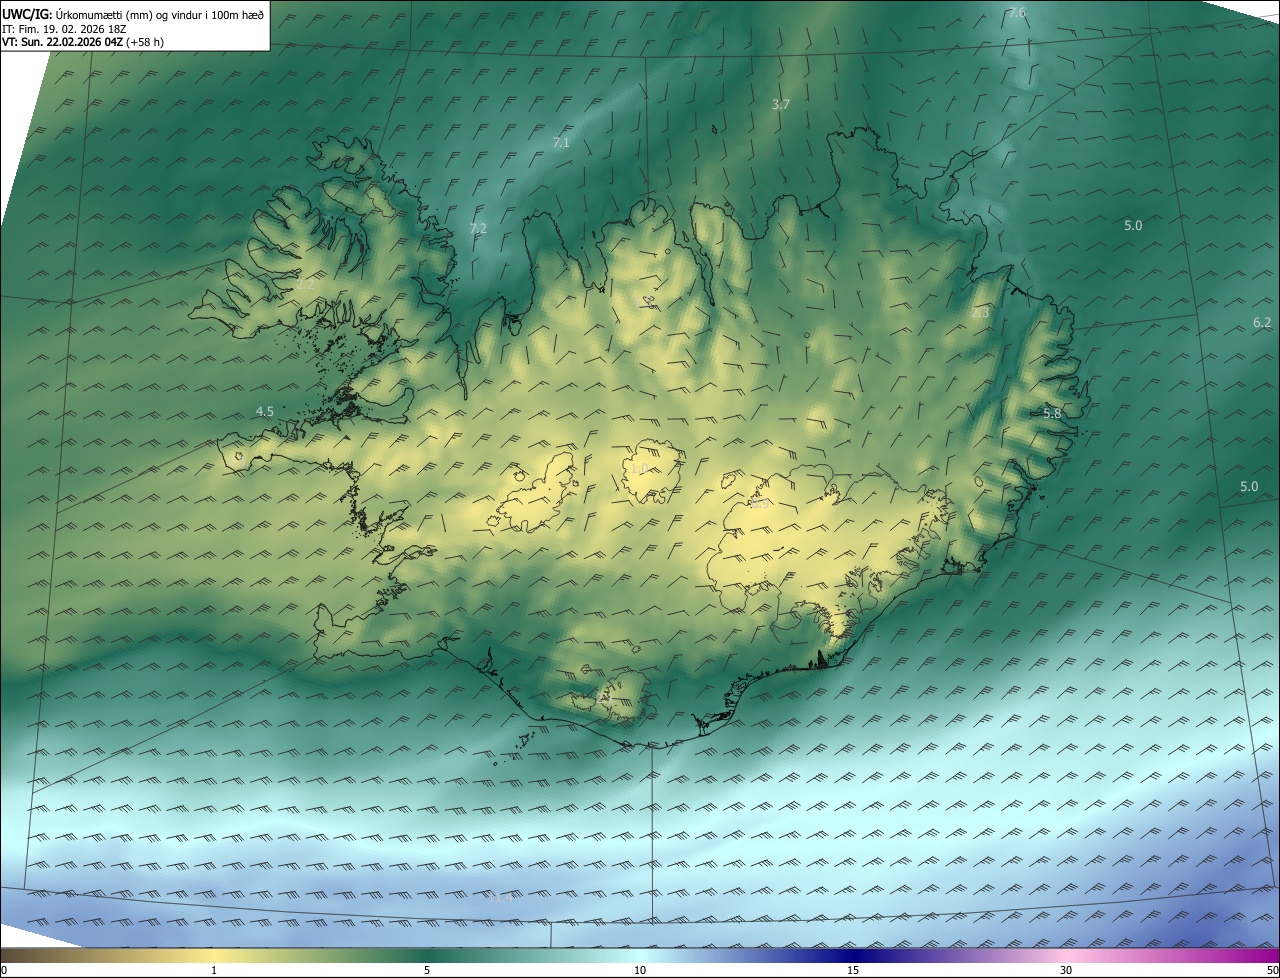Click the 2.1 value on the southern glacier

(x=604, y=696)
